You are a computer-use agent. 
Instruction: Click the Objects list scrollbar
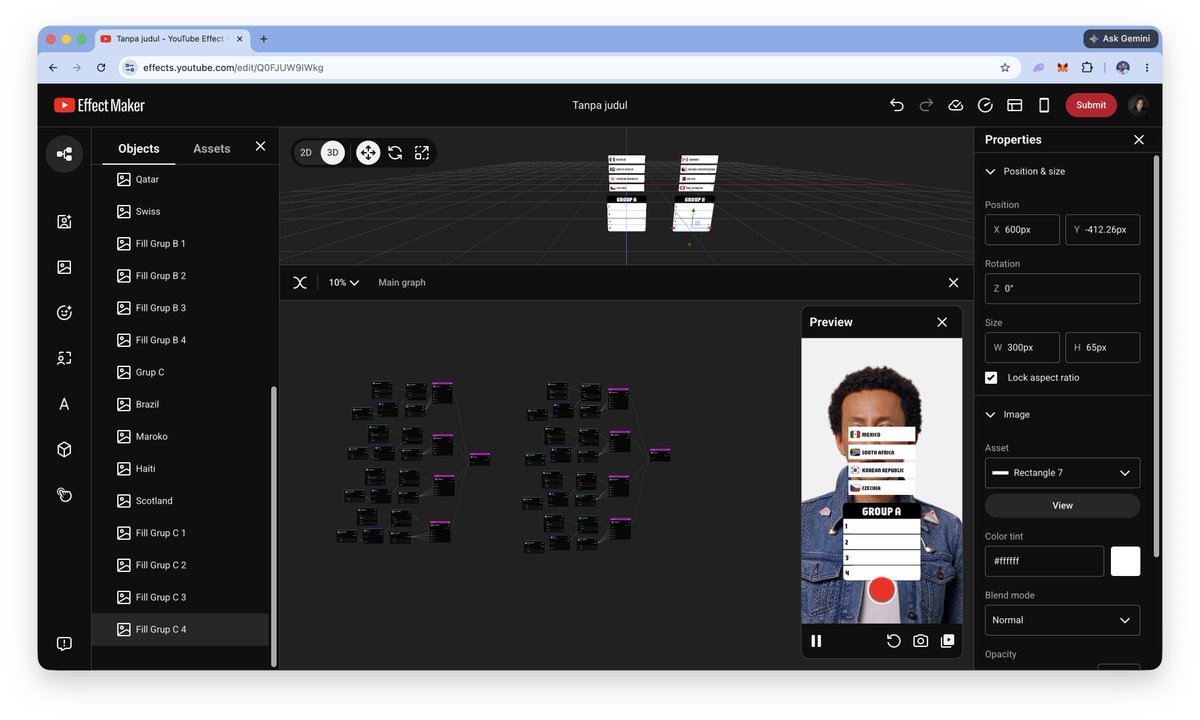coord(273,527)
